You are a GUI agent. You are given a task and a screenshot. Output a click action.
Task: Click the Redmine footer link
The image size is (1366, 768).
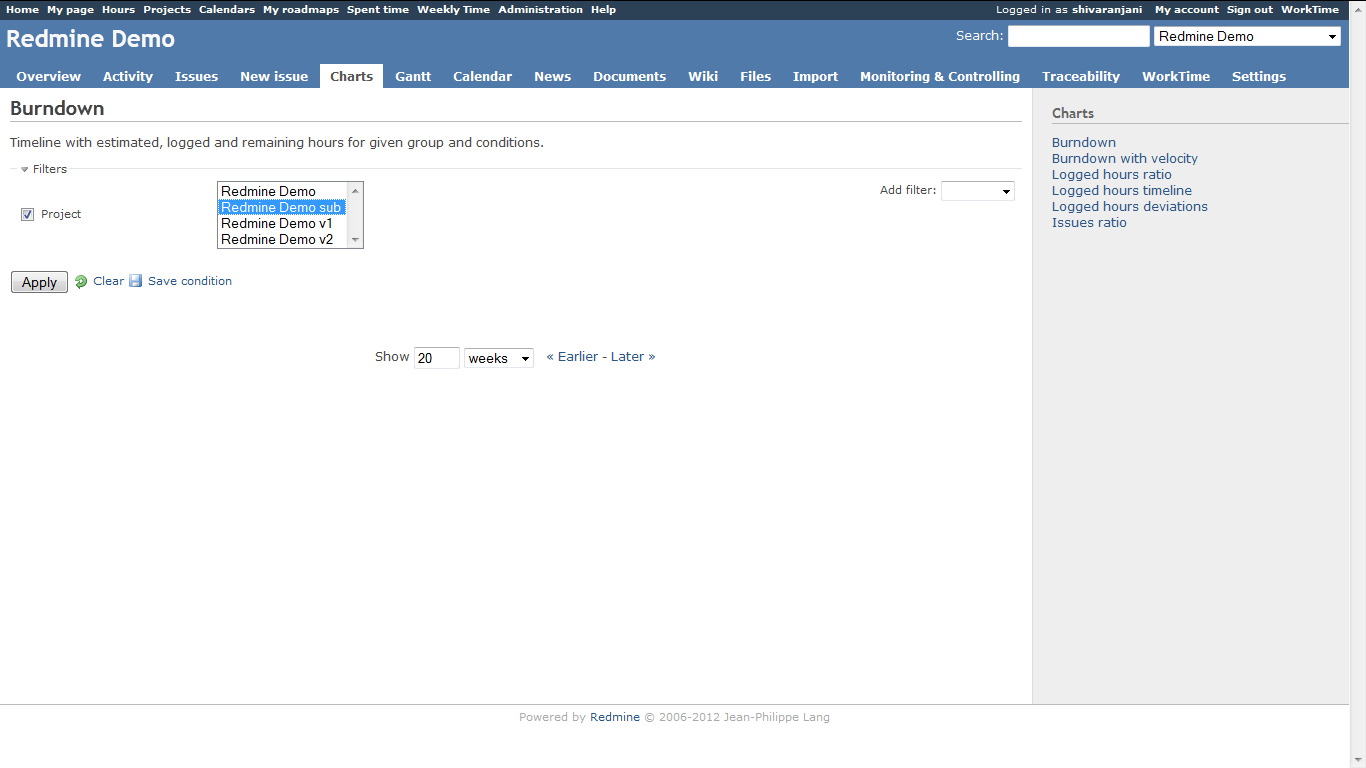tap(615, 717)
